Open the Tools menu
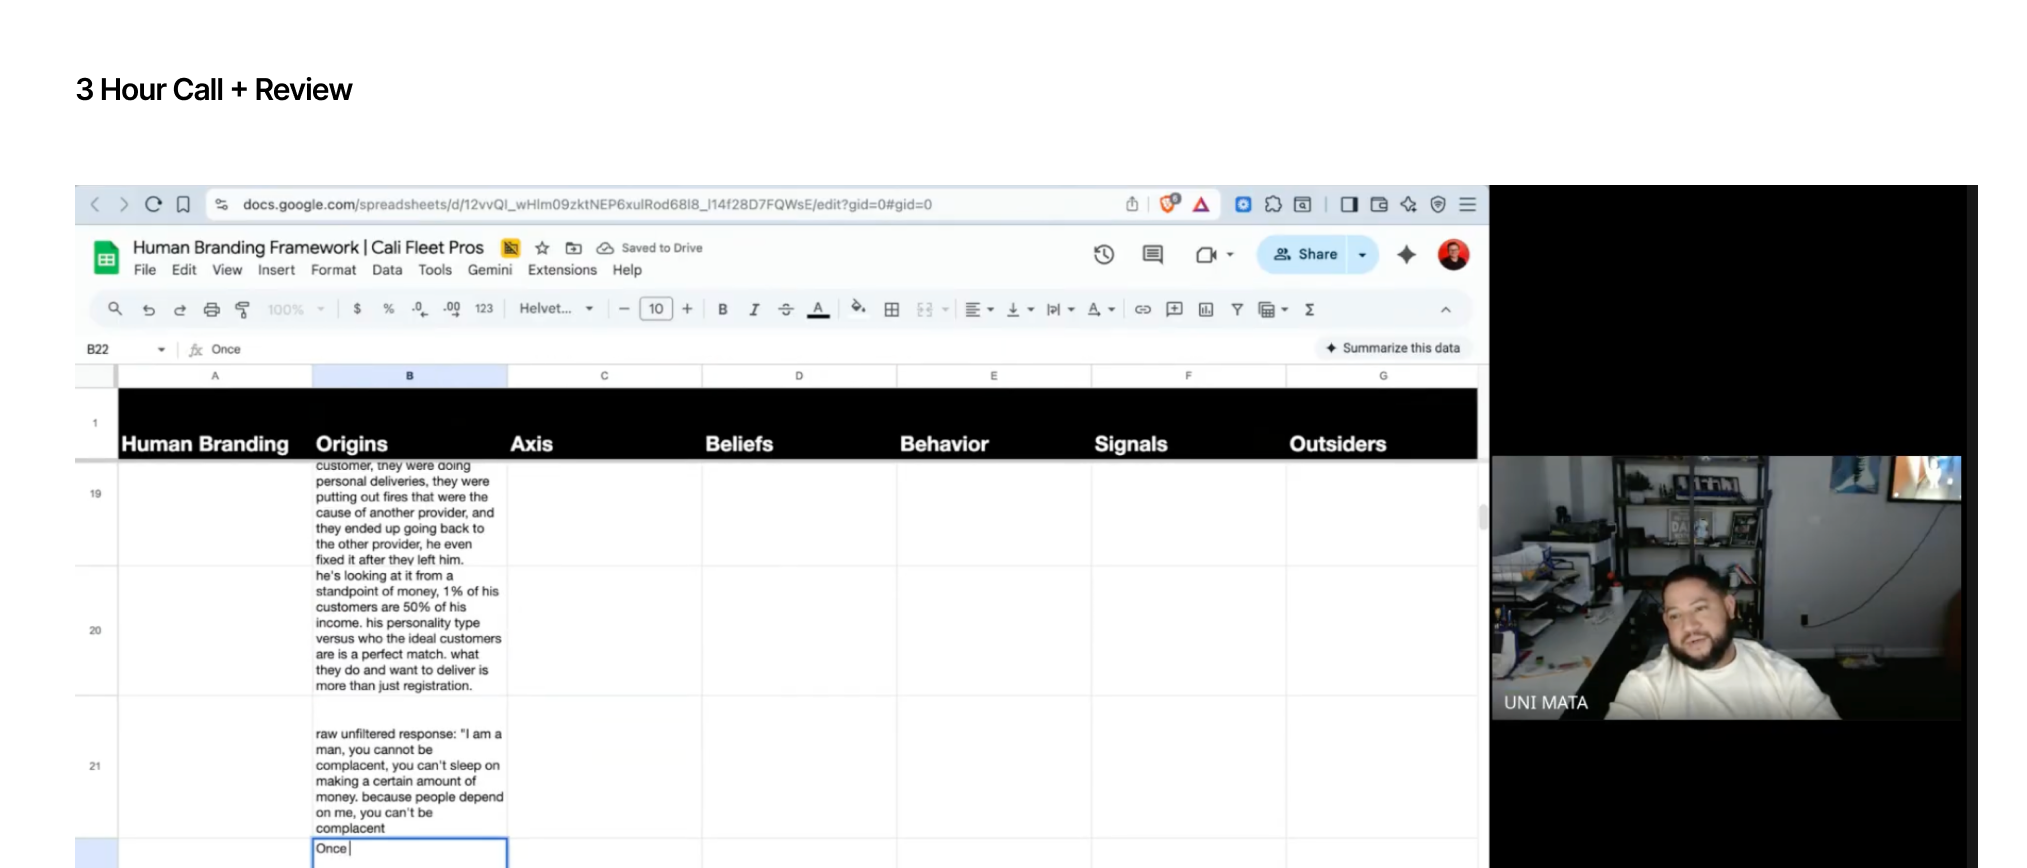The image size is (2027, 868). [x=435, y=270]
